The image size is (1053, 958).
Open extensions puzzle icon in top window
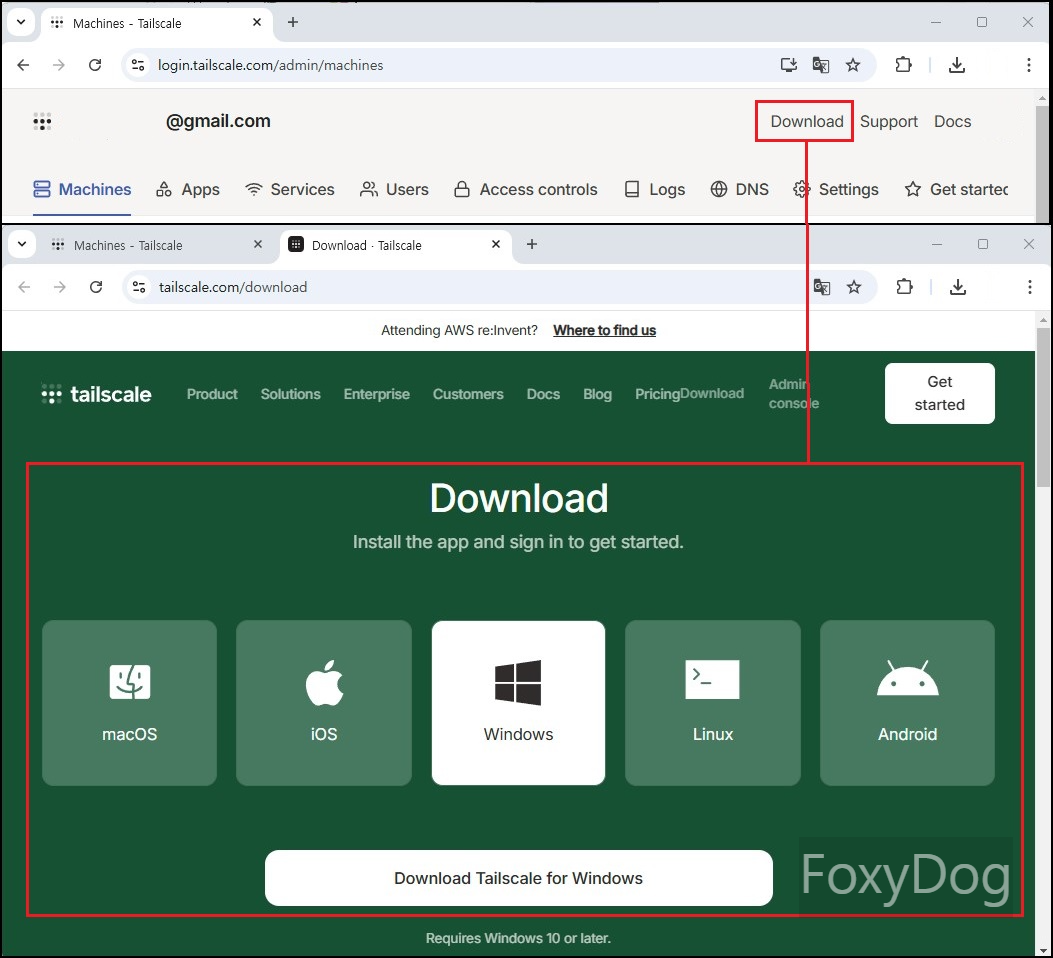pyautogui.click(x=903, y=65)
